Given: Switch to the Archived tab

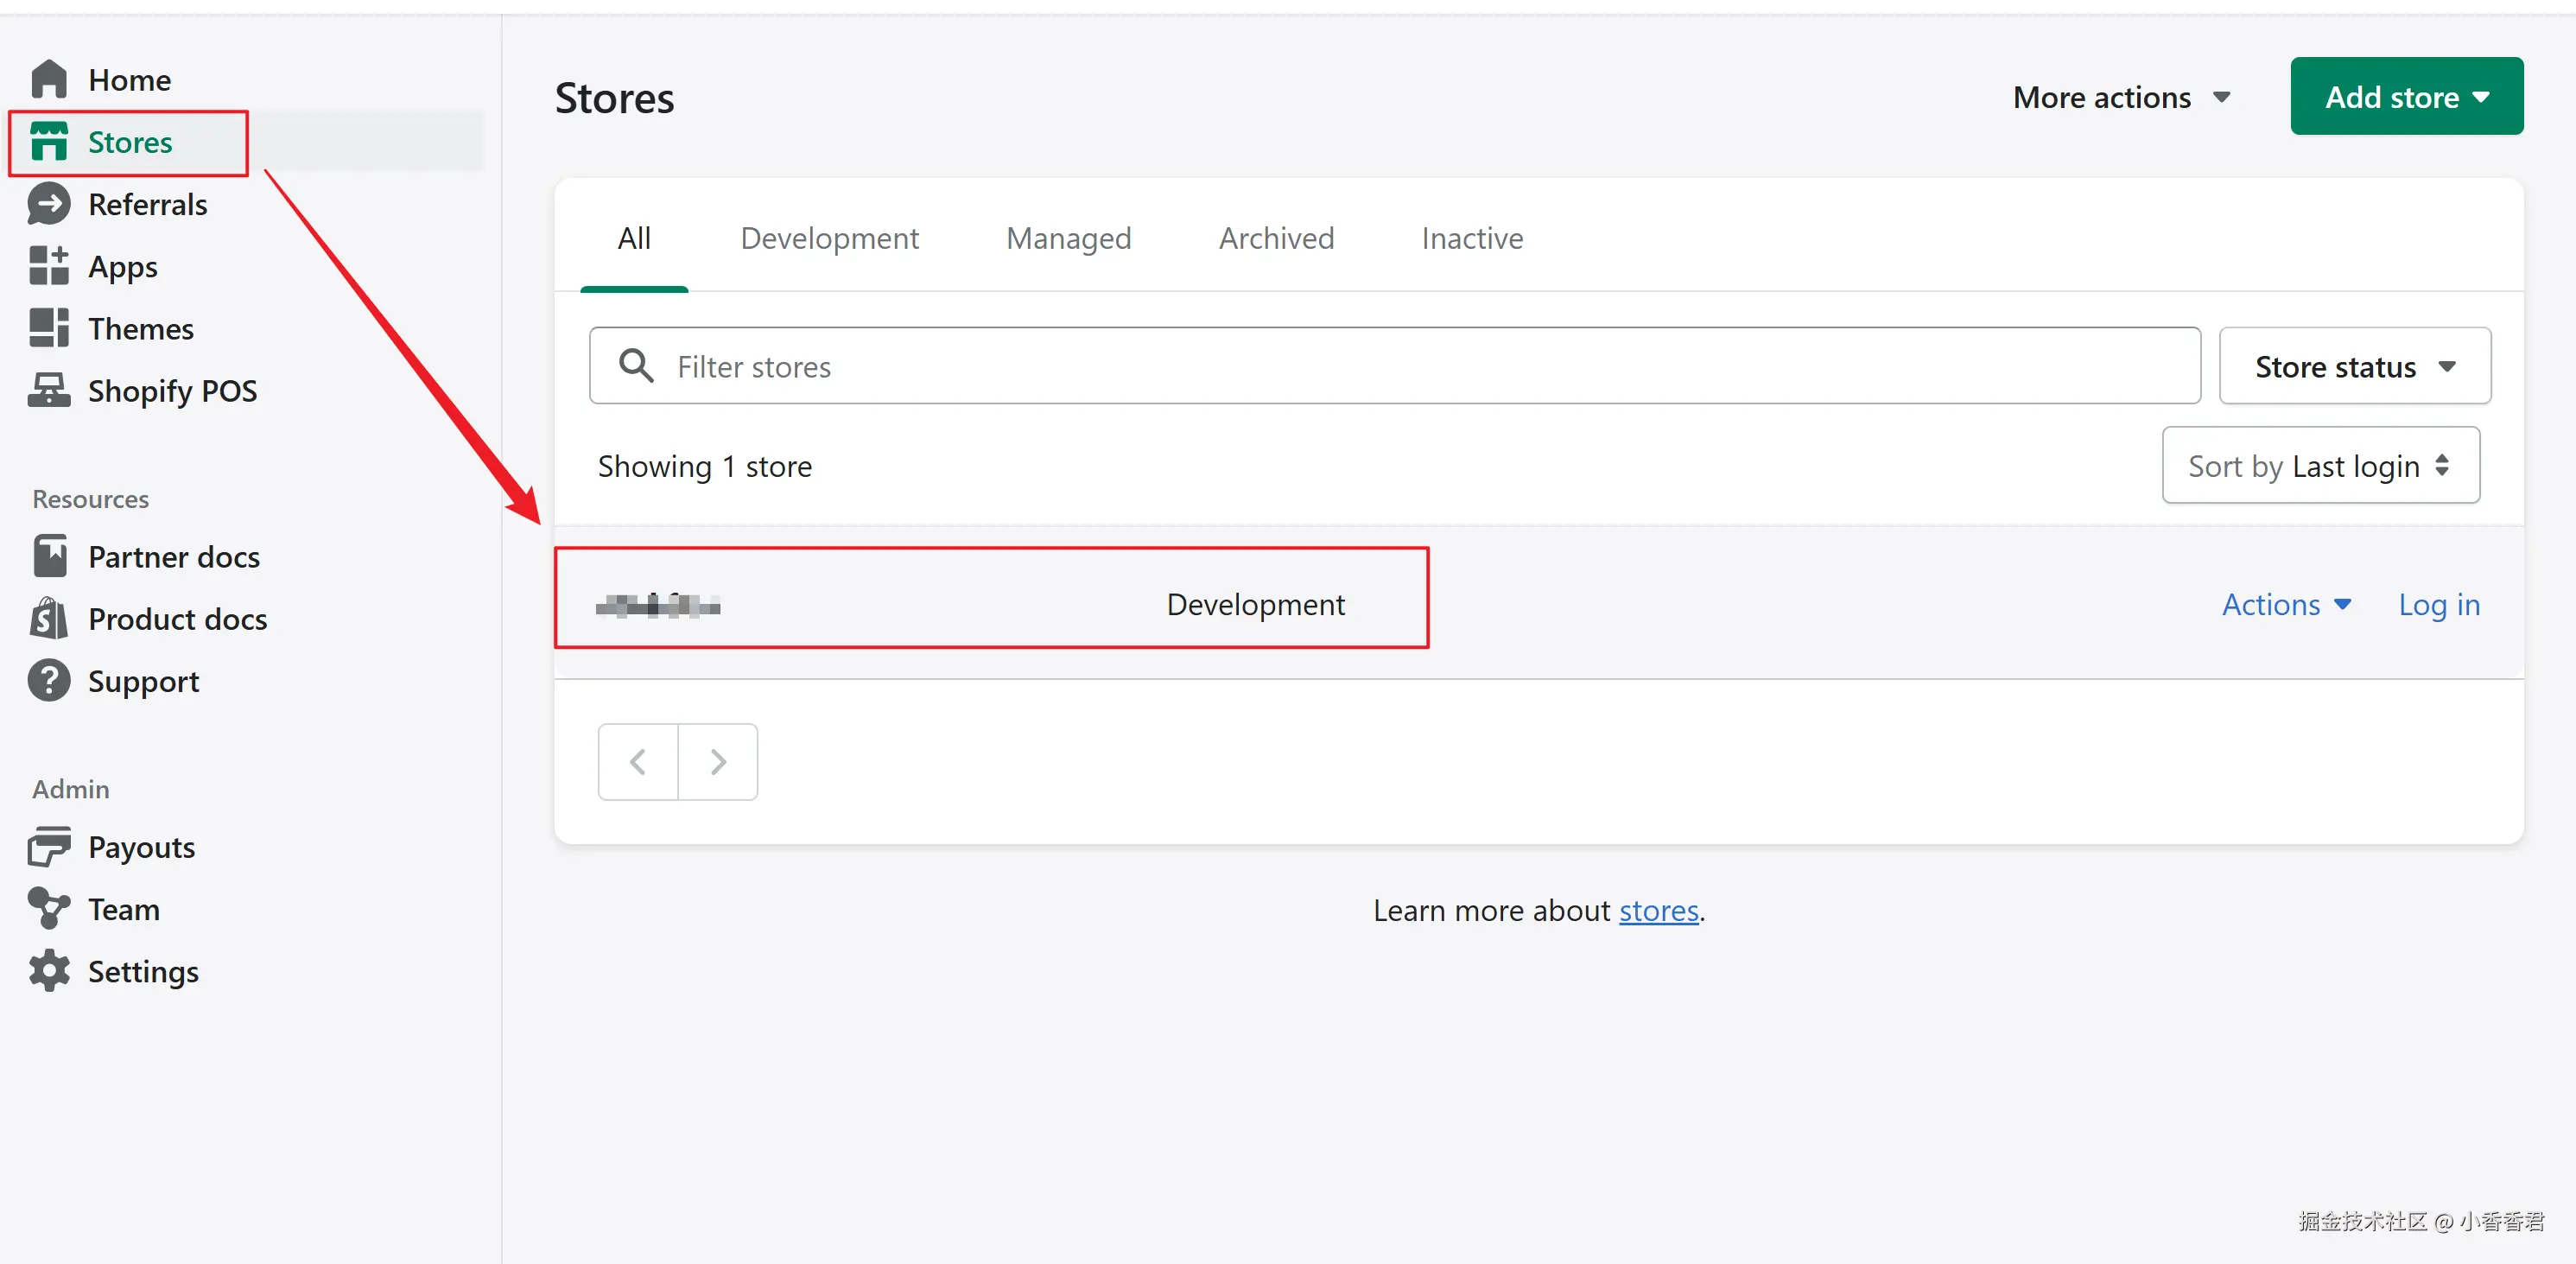Looking at the screenshot, I should tap(1276, 238).
